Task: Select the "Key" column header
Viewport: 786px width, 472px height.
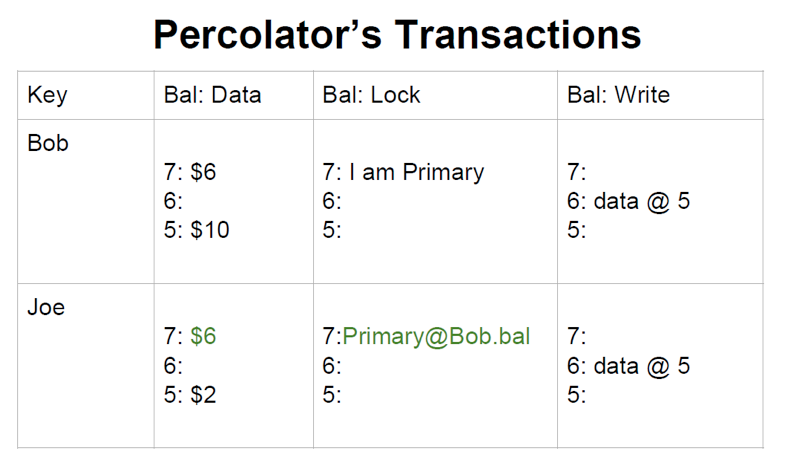Action: [x=47, y=96]
